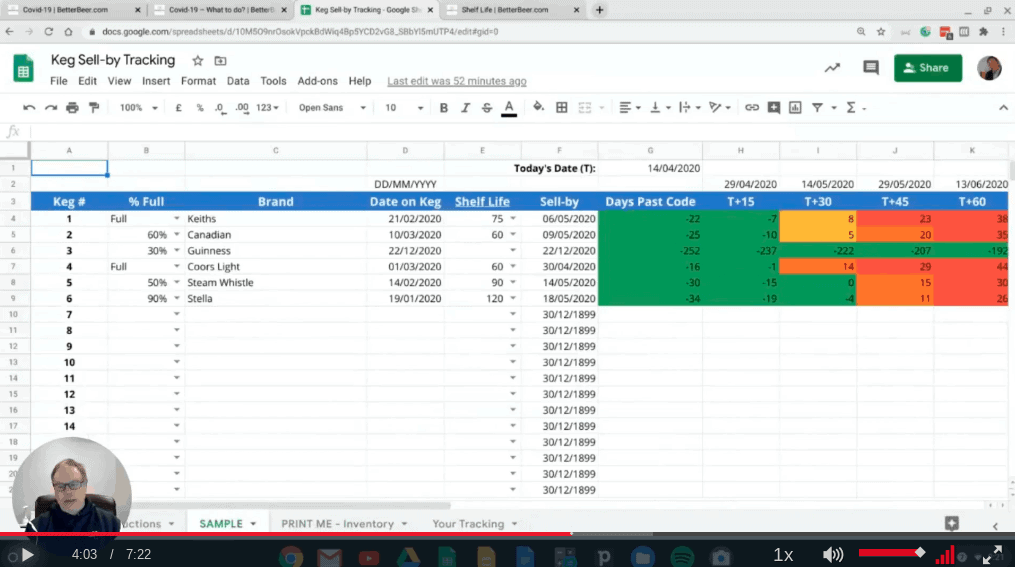
Task: Click the Google account avatar
Action: (988, 68)
